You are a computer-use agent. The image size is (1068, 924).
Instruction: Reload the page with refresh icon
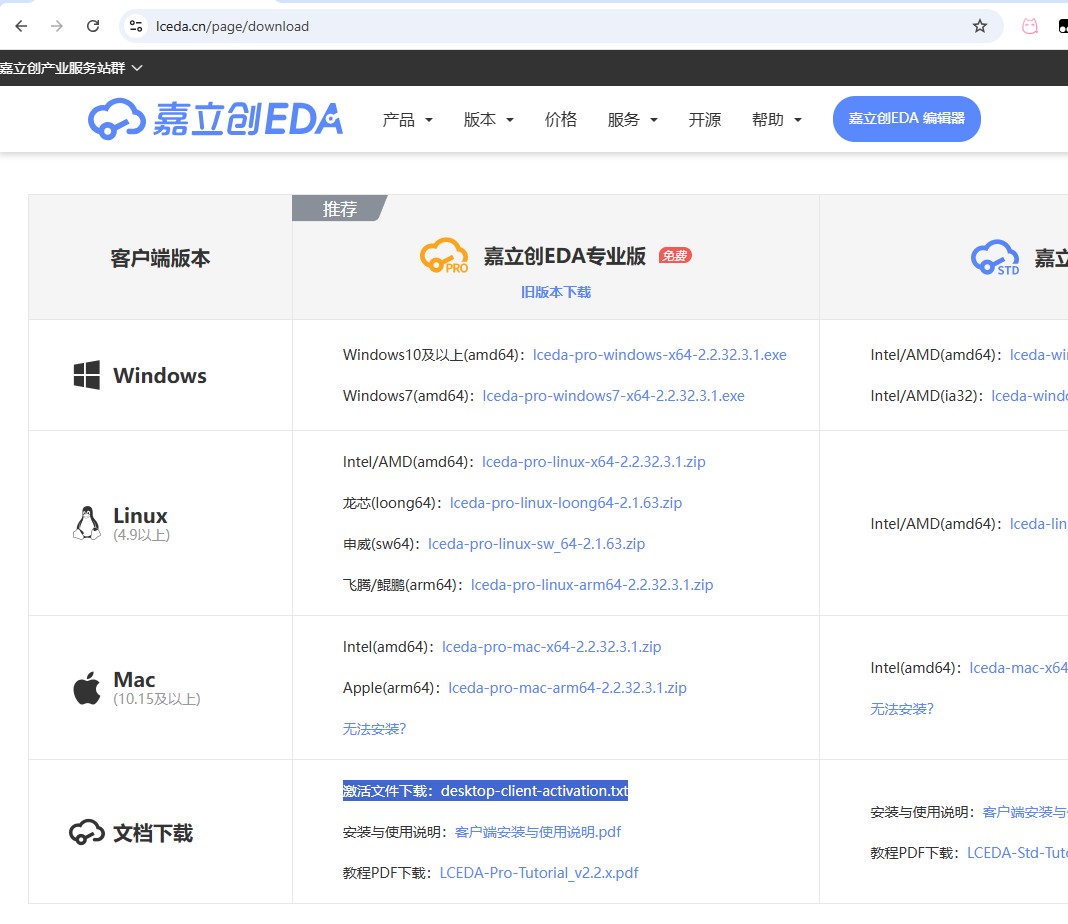93,26
